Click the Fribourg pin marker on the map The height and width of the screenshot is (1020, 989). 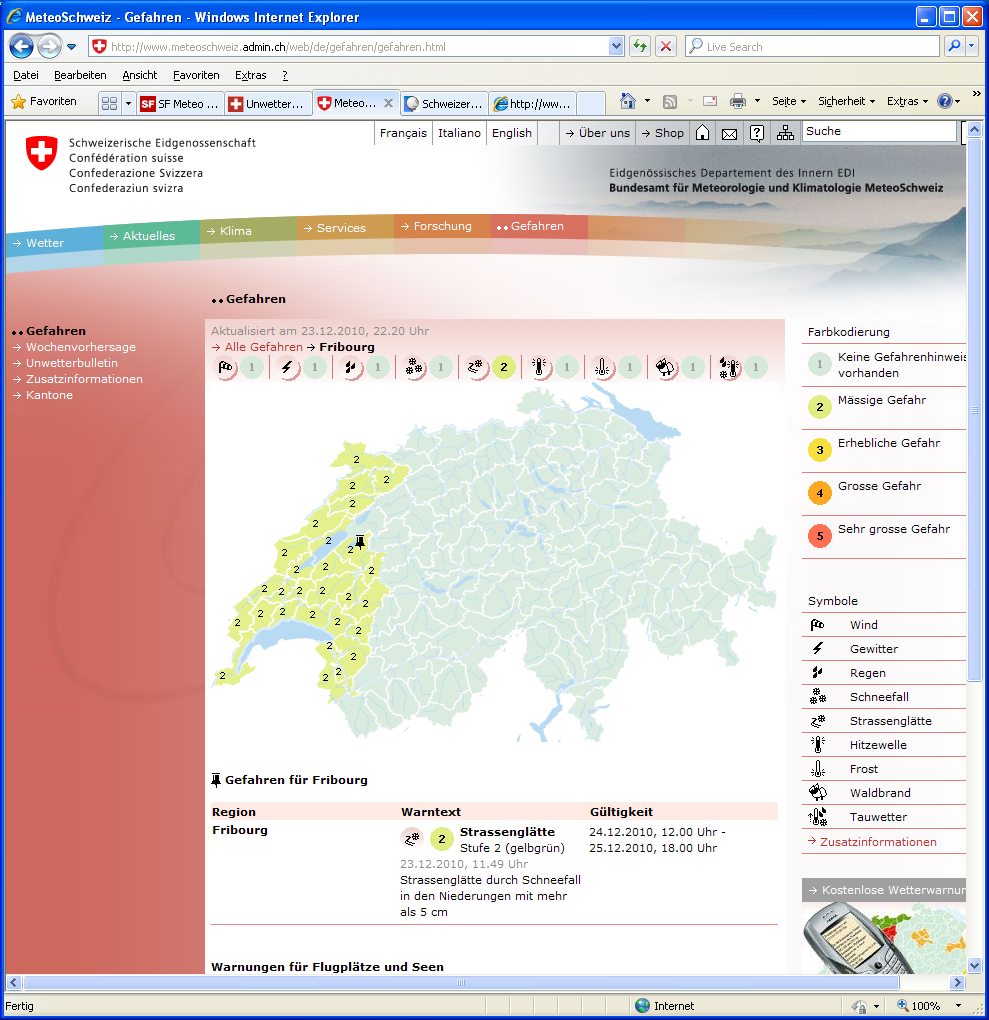pos(360,541)
